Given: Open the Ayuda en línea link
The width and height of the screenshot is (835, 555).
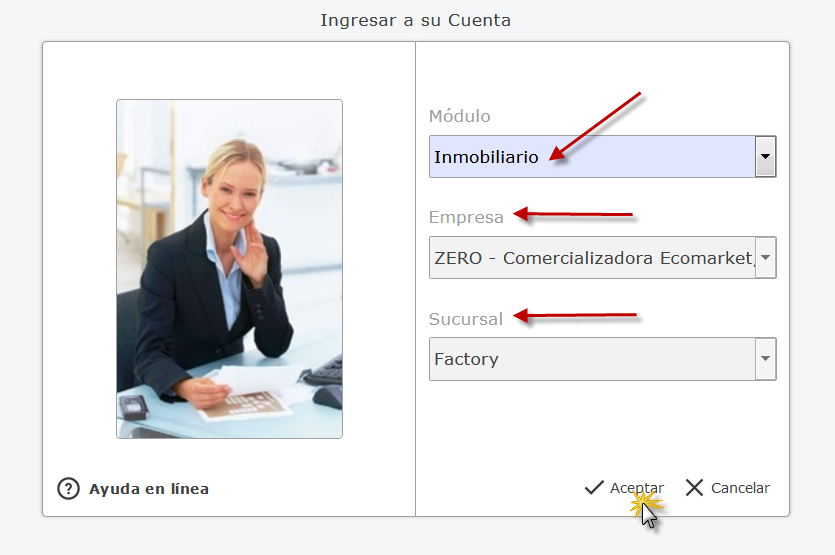Looking at the screenshot, I should click(149, 489).
